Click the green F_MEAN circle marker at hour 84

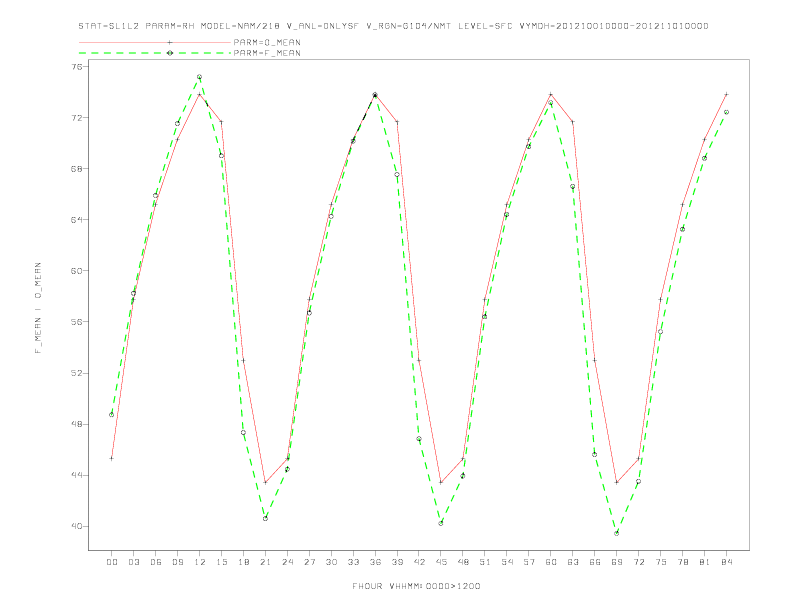click(x=726, y=112)
